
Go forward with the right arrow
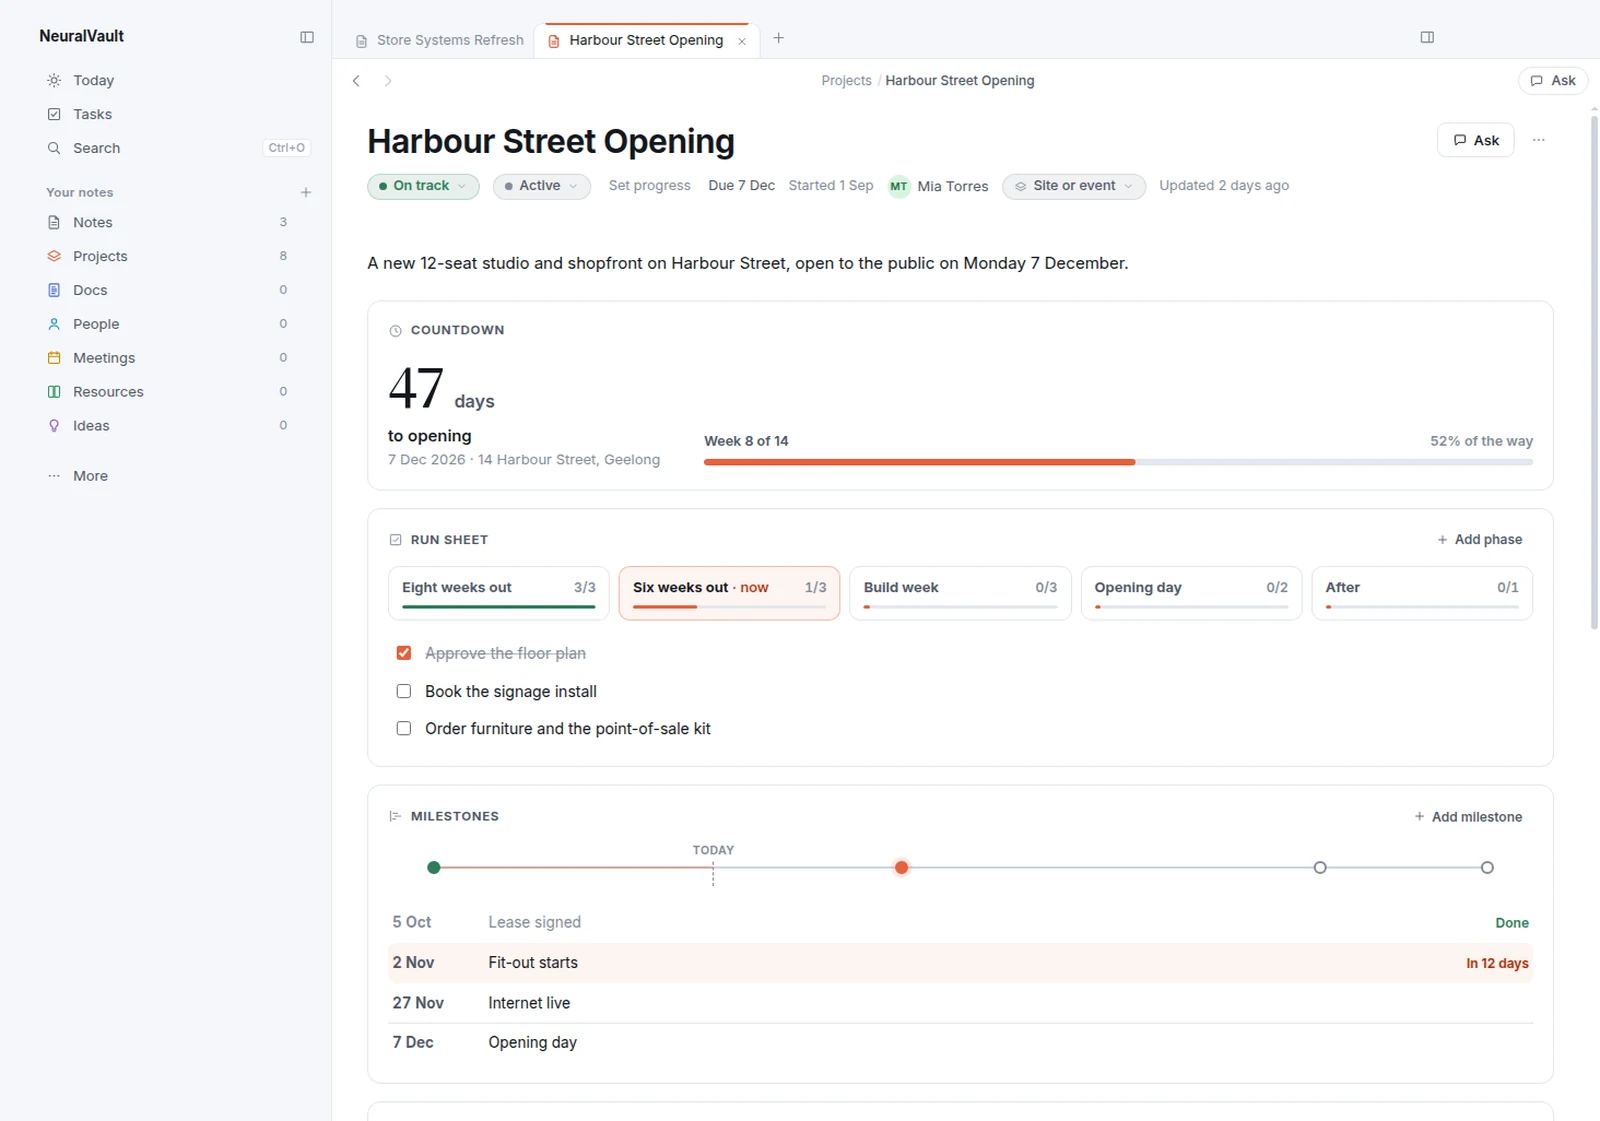pyautogui.click(x=388, y=81)
